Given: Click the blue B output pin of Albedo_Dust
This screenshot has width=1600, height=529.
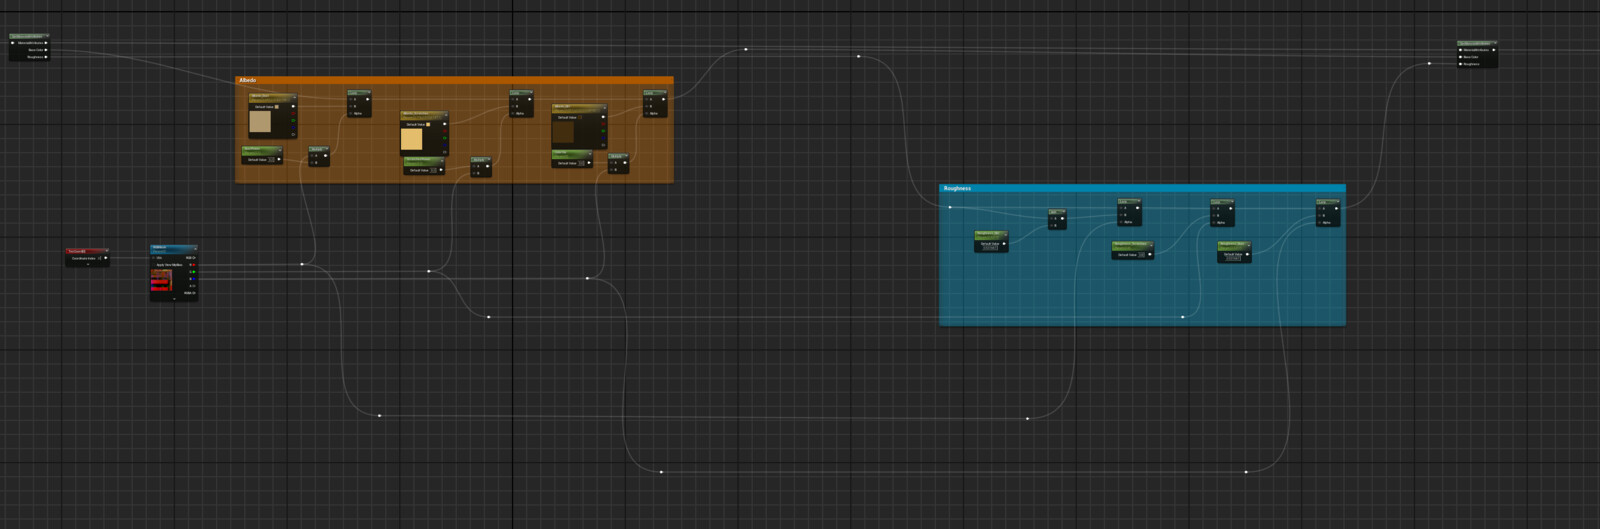Looking at the screenshot, I should click(293, 127).
